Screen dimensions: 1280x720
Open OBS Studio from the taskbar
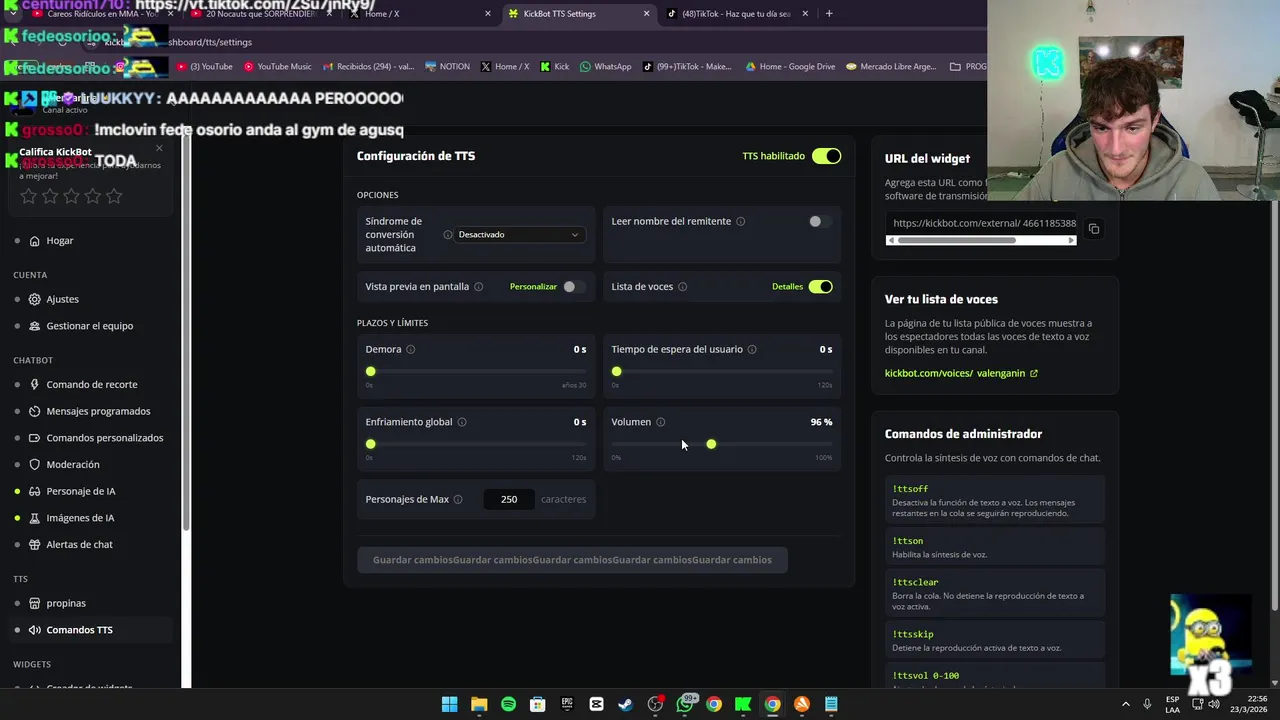655,704
